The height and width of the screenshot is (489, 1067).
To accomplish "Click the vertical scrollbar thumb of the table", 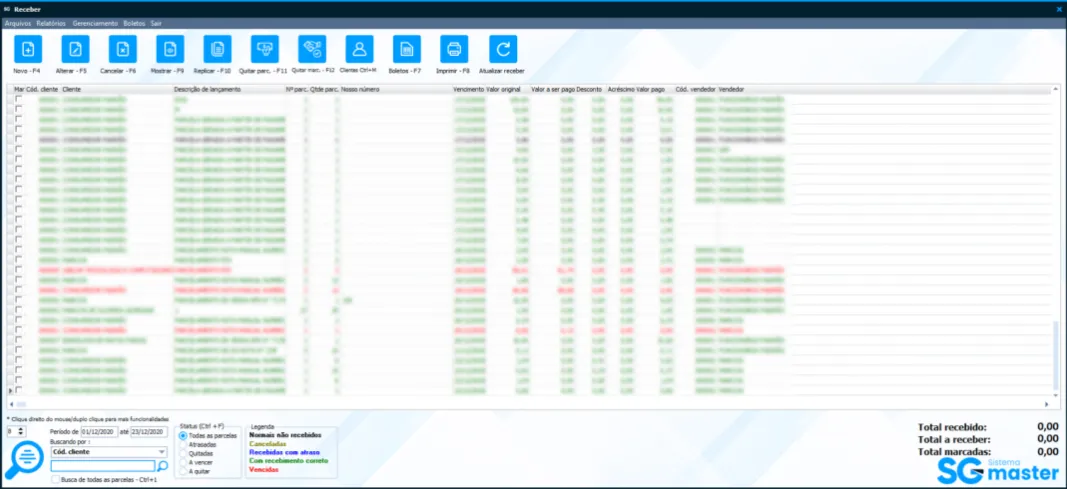I will pos(1056,357).
